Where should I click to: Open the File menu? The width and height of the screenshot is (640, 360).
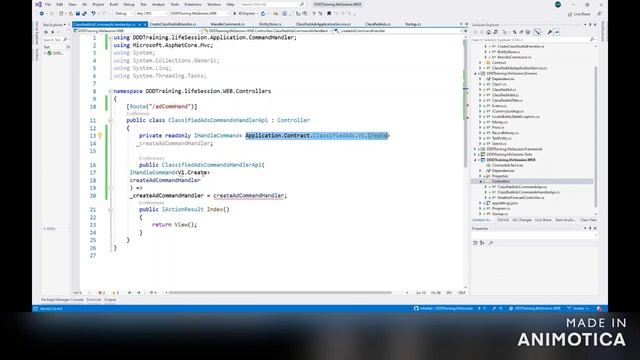48,4
